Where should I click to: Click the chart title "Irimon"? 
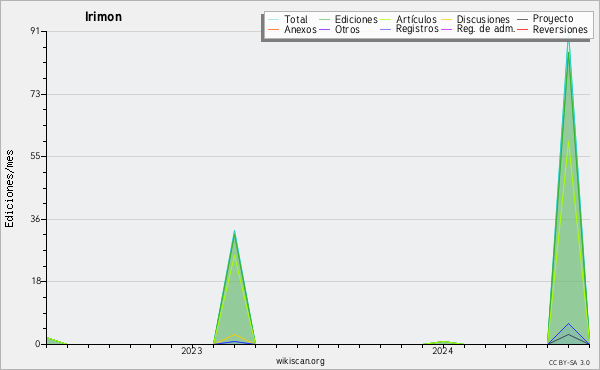[103, 17]
